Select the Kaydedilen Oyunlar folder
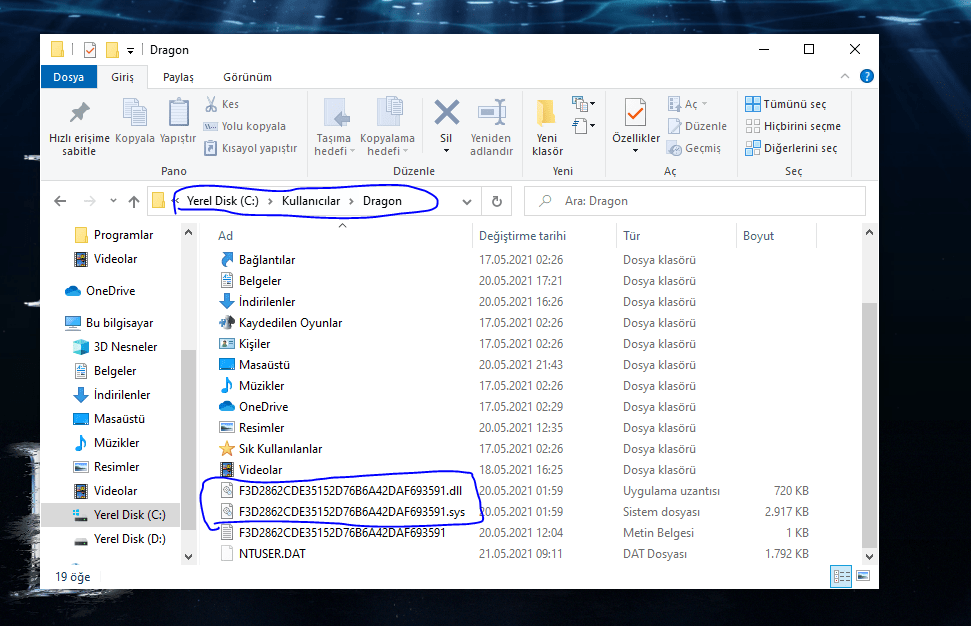Viewport: 971px width, 626px height. click(290, 323)
